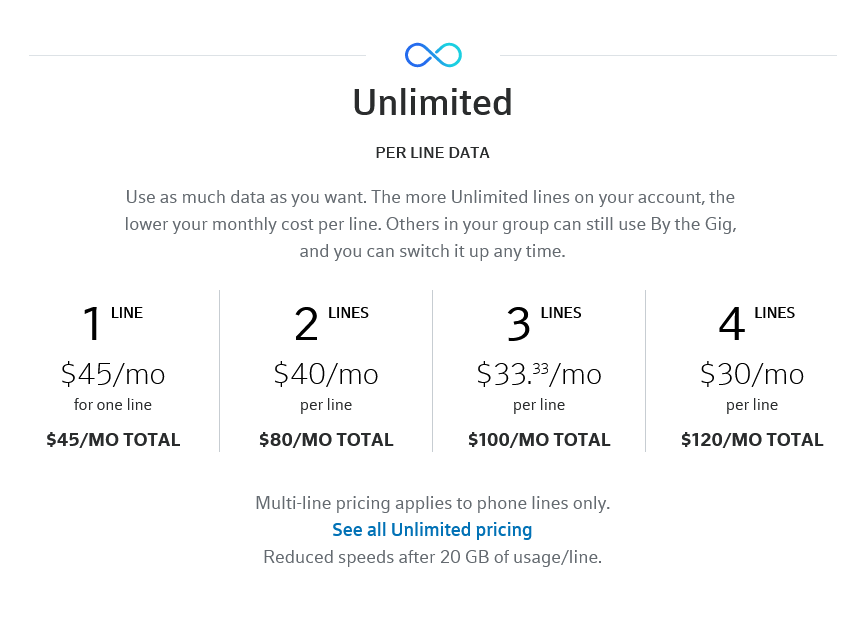Viewport: 864px width, 635px height.
Task: Click the PER LINE DATA label
Action: (x=432, y=152)
